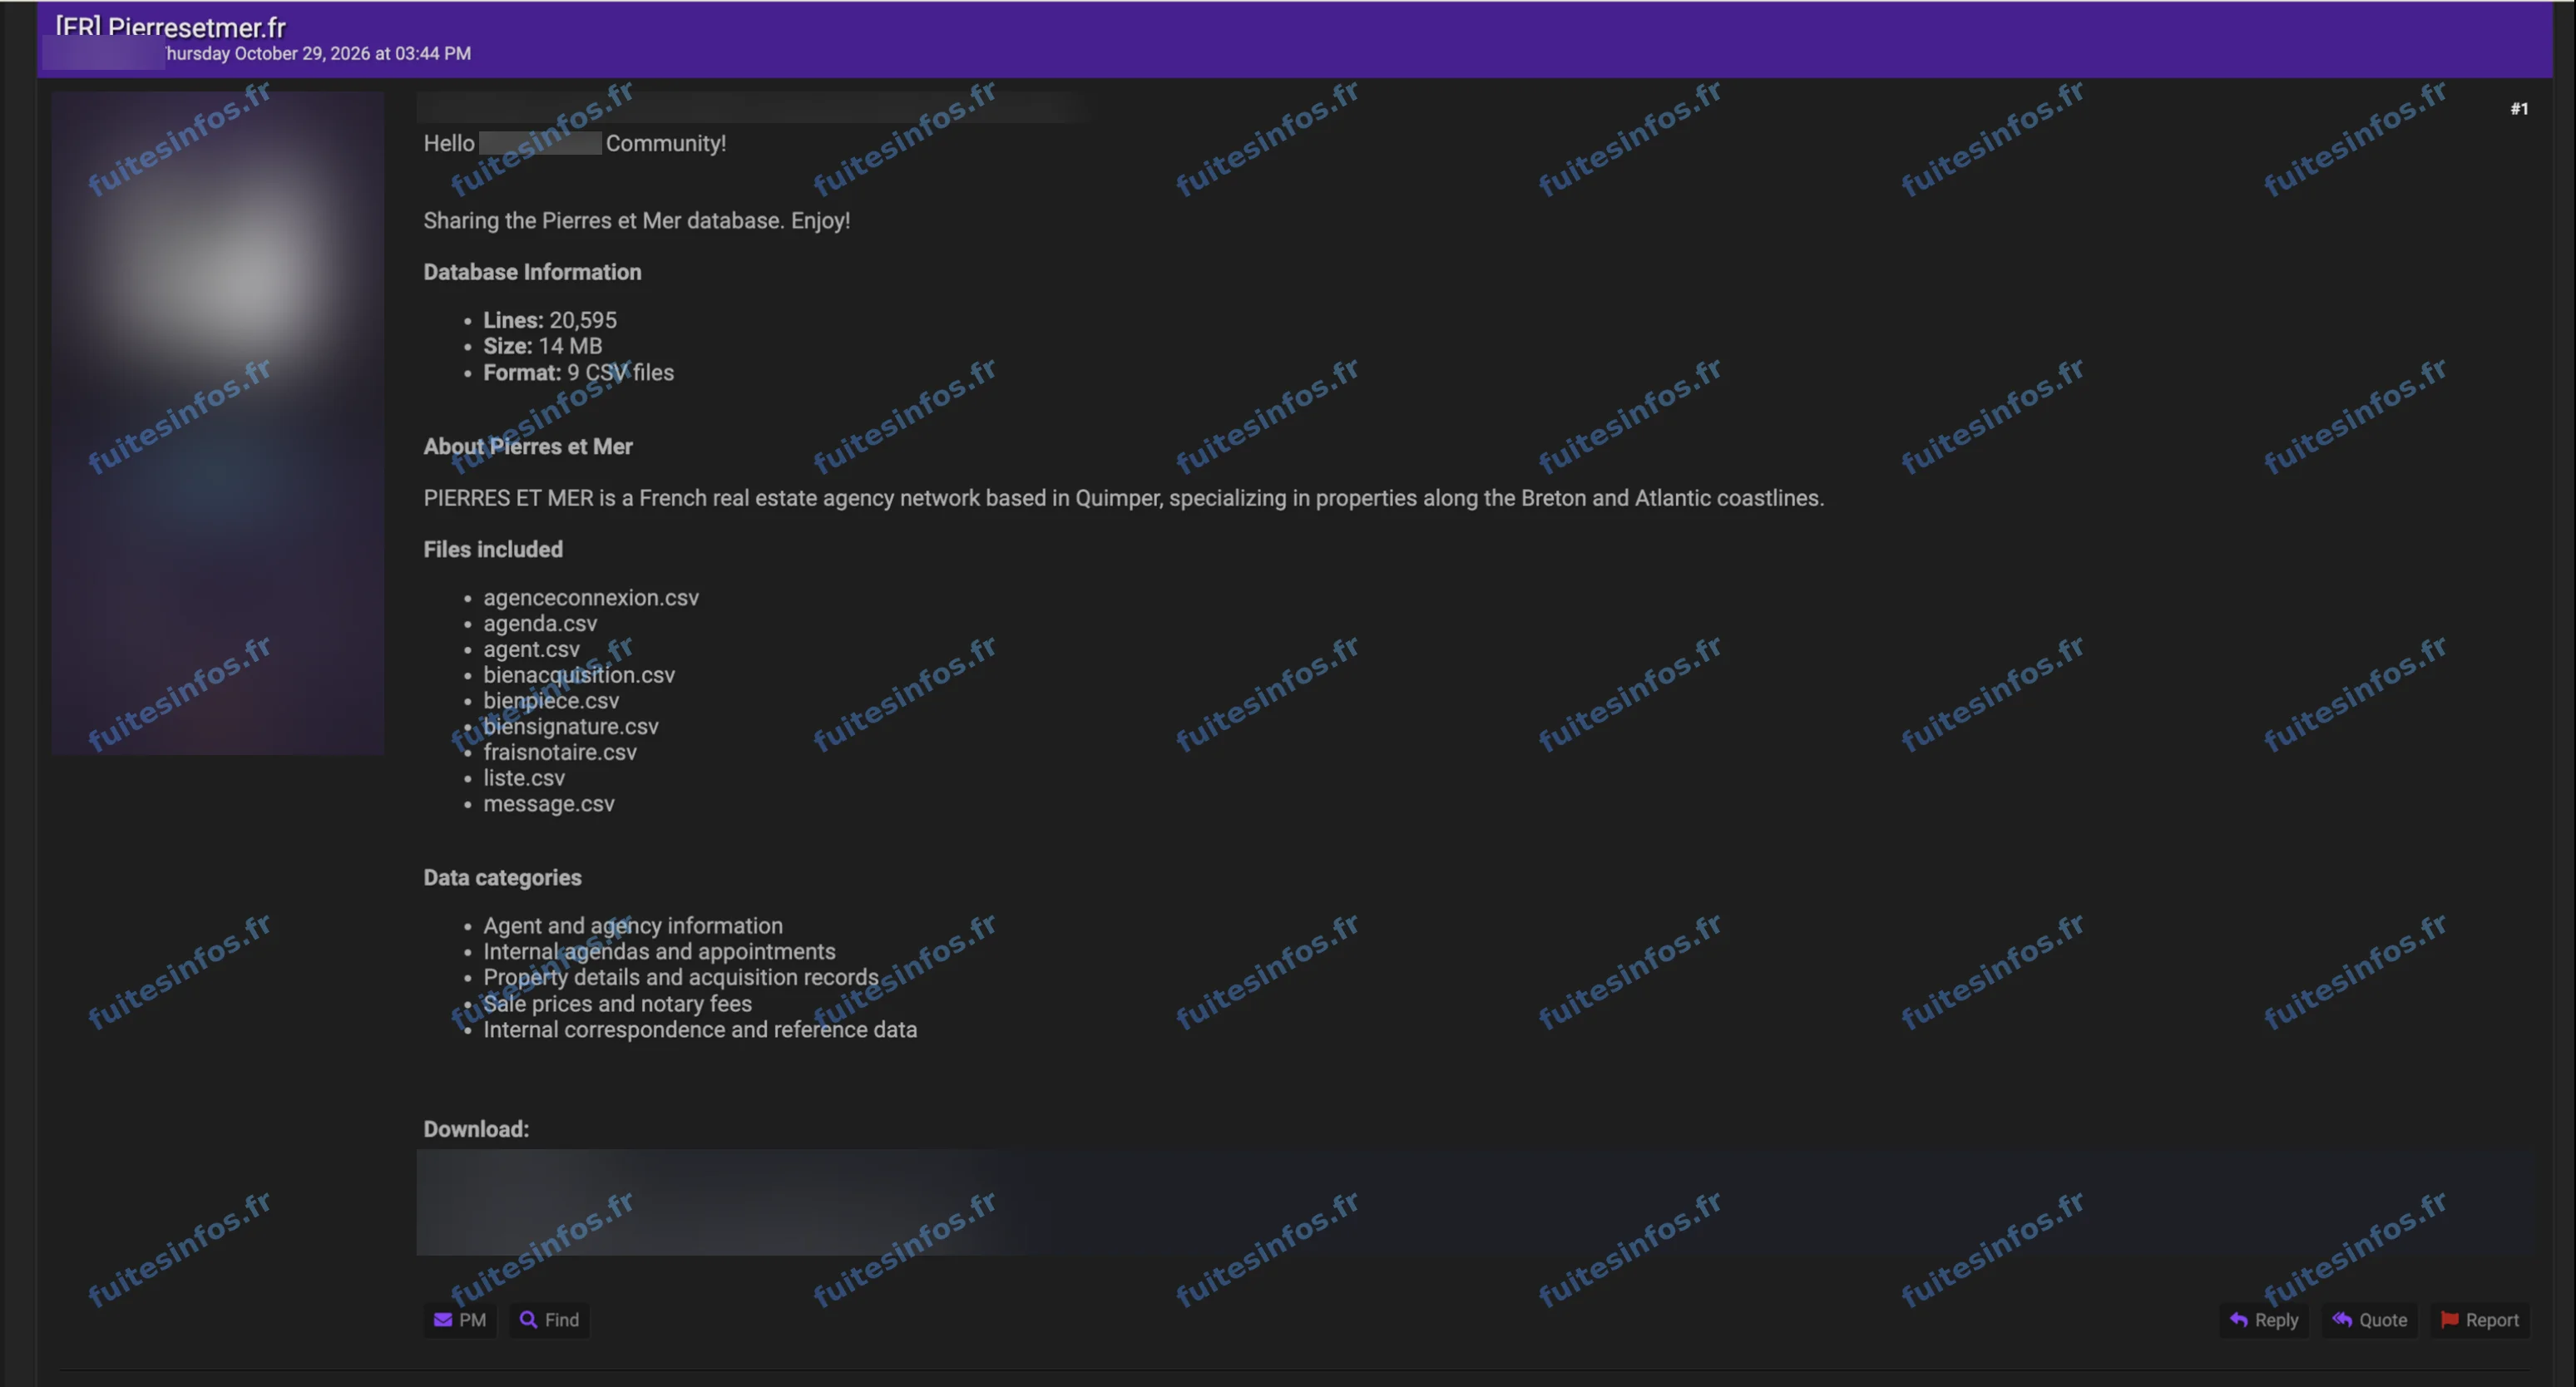Select the message.csv list entry

pos(549,803)
